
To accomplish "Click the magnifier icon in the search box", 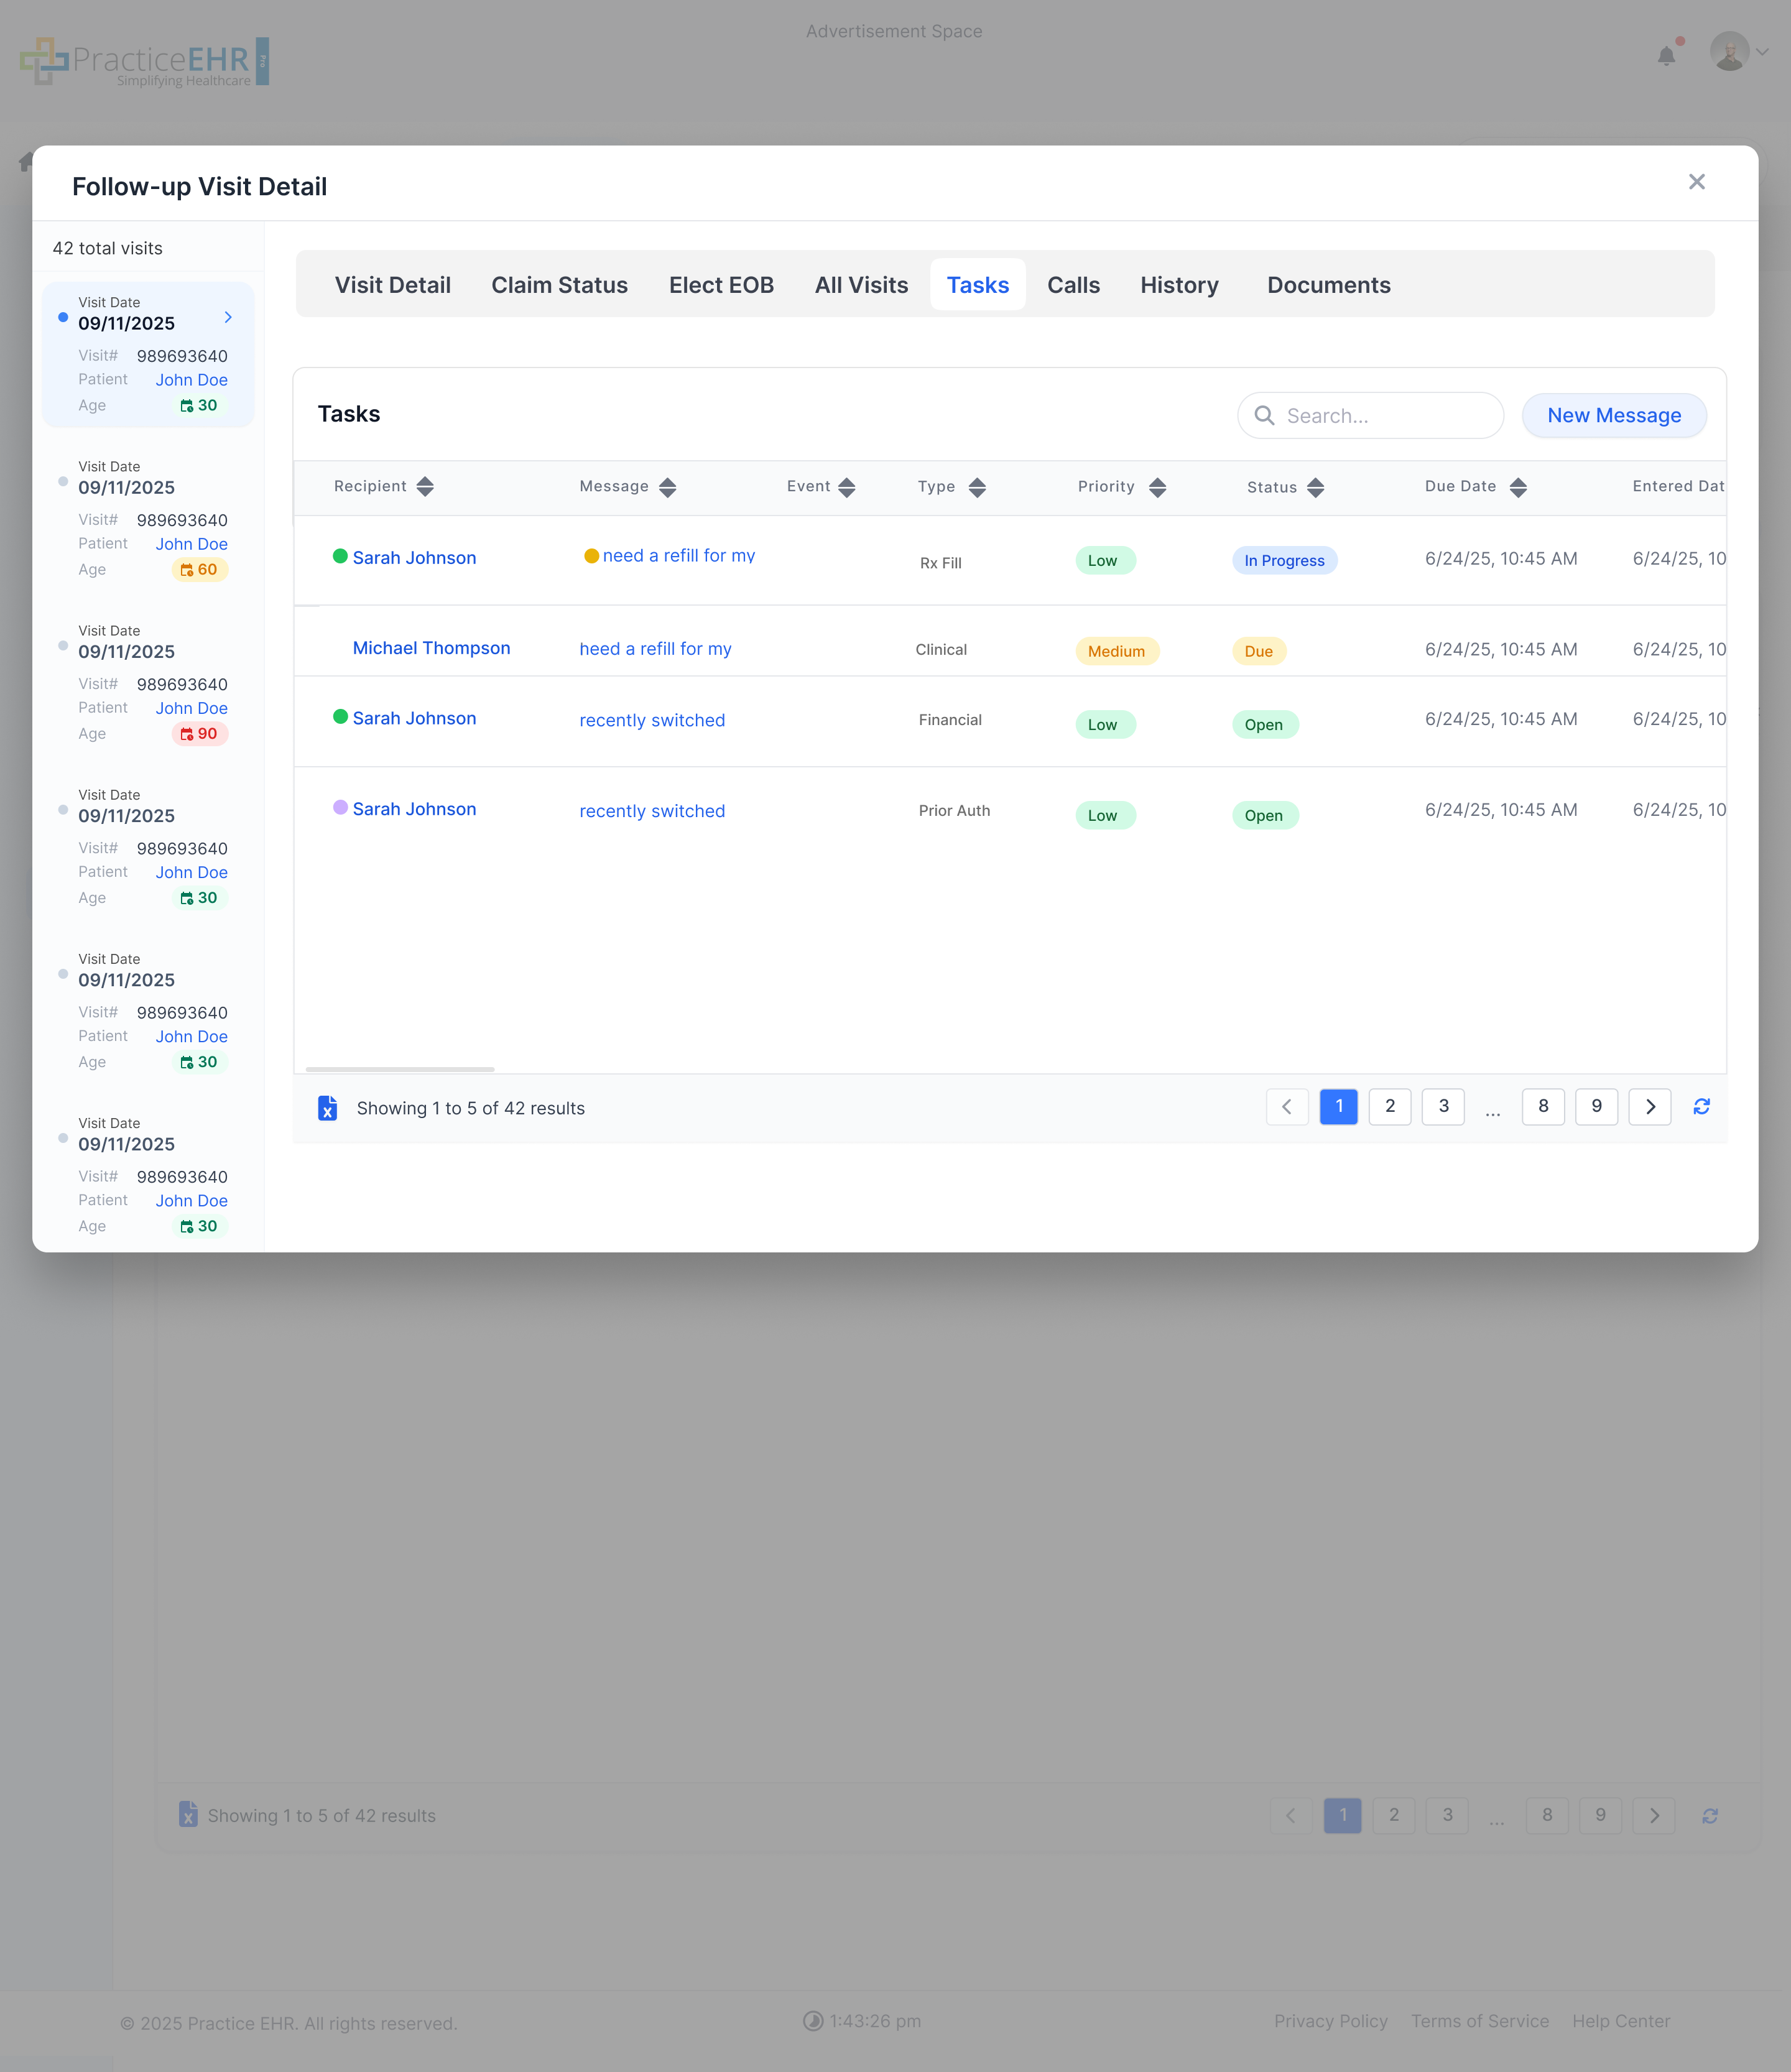I will pyautogui.click(x=1264, y=415).
